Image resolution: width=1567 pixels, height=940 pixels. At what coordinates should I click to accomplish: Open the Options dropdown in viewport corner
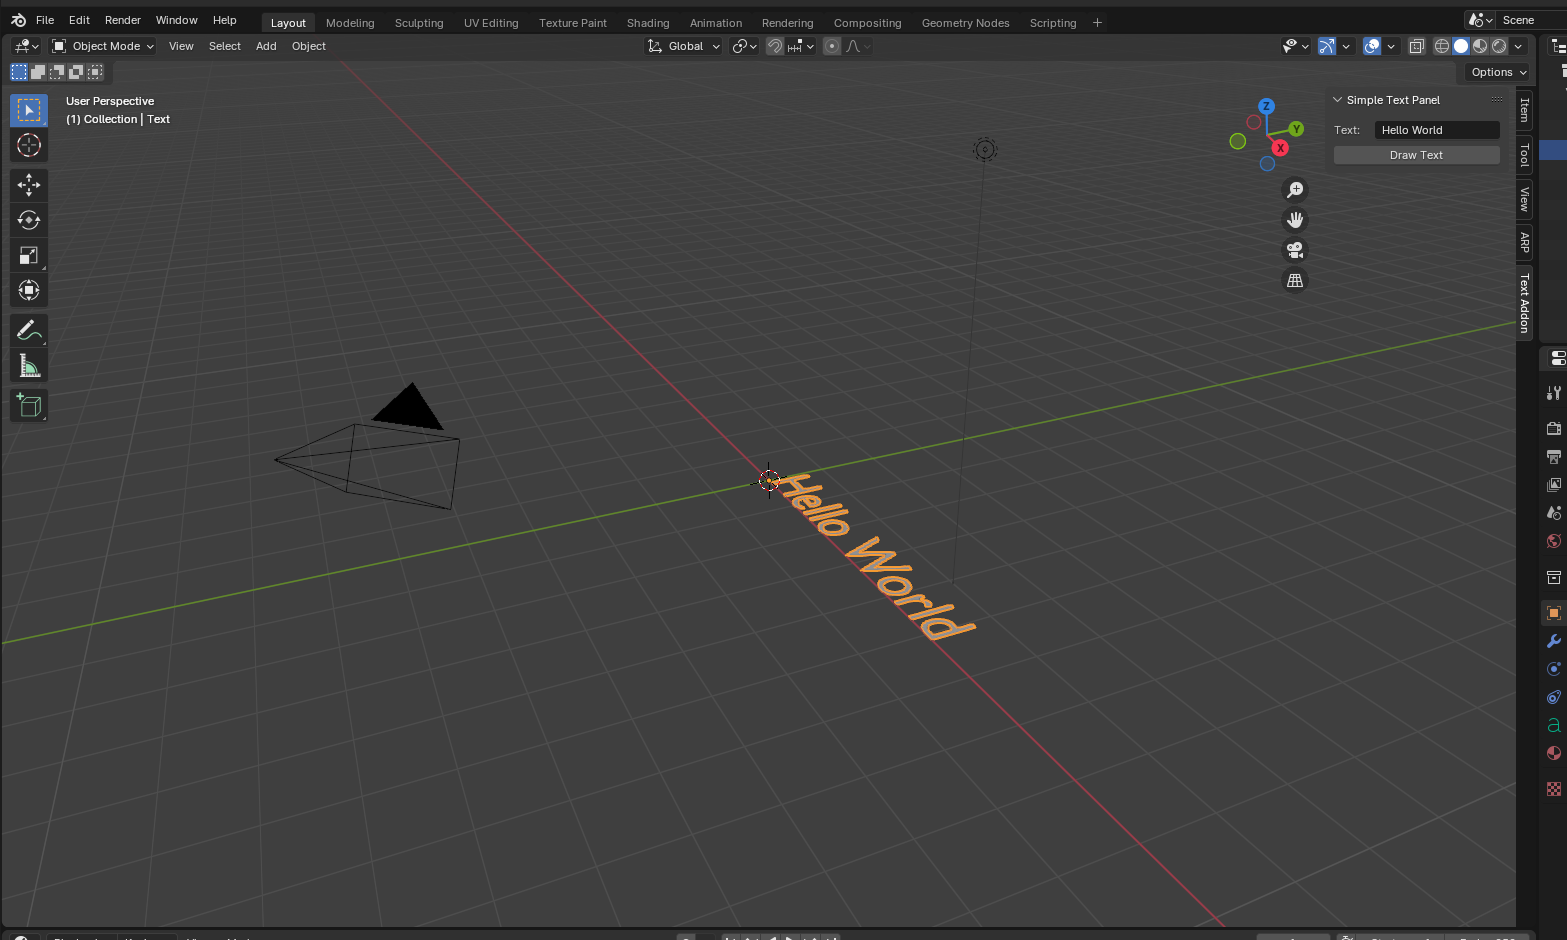[1495, 71]
